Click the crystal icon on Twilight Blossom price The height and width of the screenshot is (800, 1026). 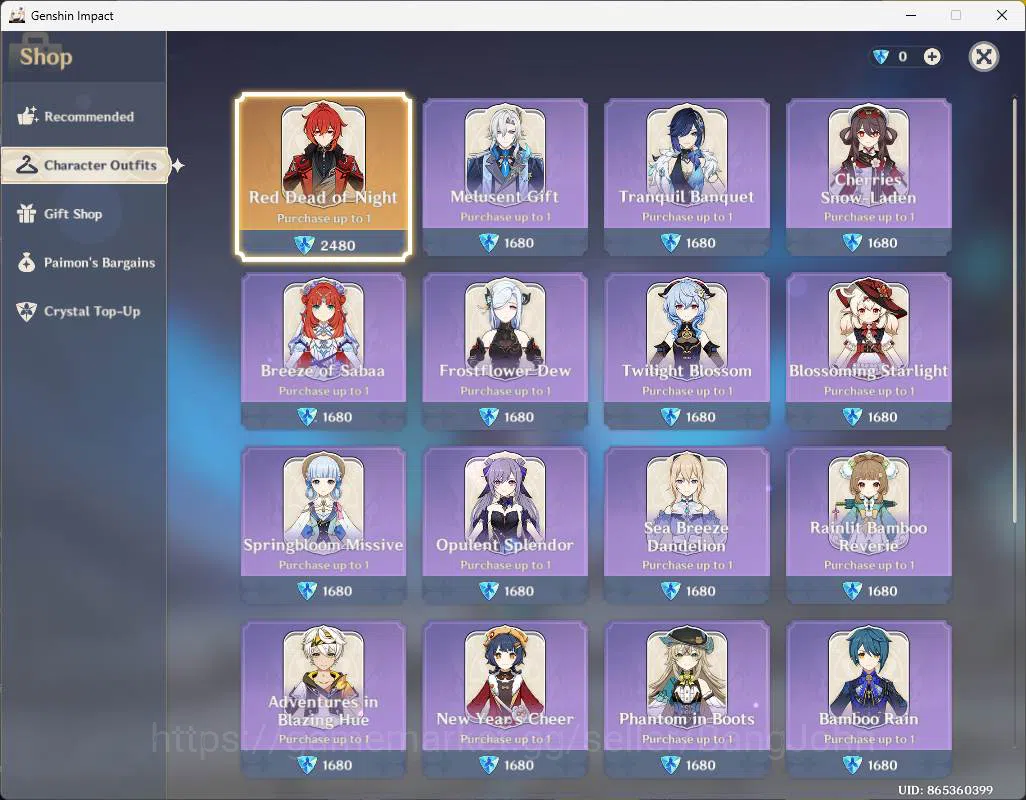(x=671, y=417)
